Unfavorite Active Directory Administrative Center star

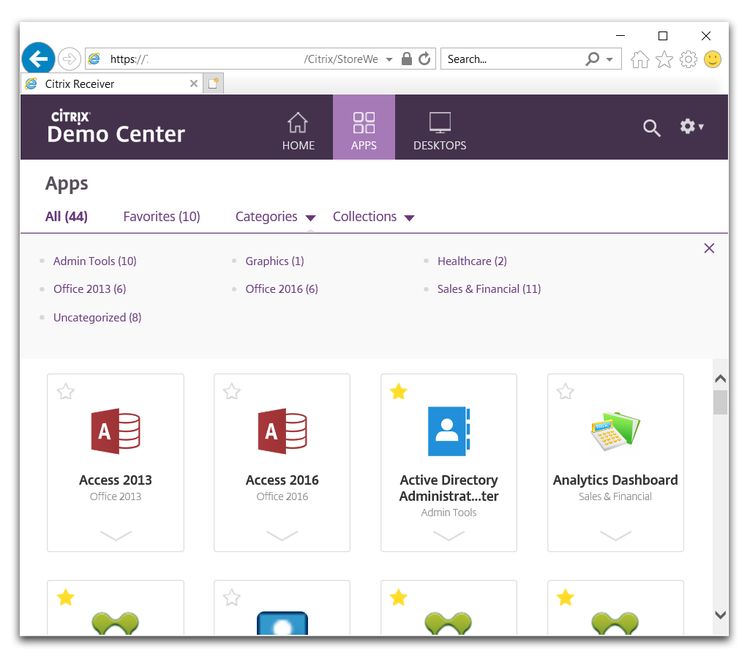tap(398, 392)
